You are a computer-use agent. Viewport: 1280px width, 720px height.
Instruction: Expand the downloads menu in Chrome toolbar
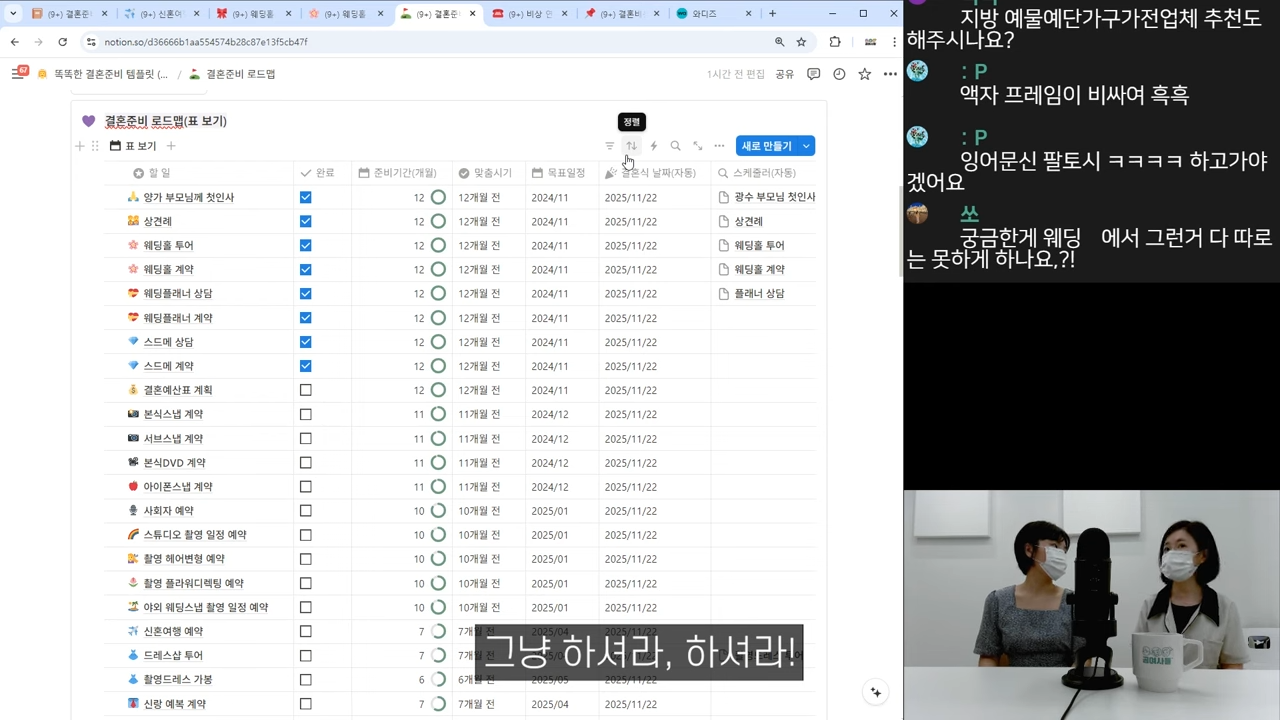click(x=834, y=41)
